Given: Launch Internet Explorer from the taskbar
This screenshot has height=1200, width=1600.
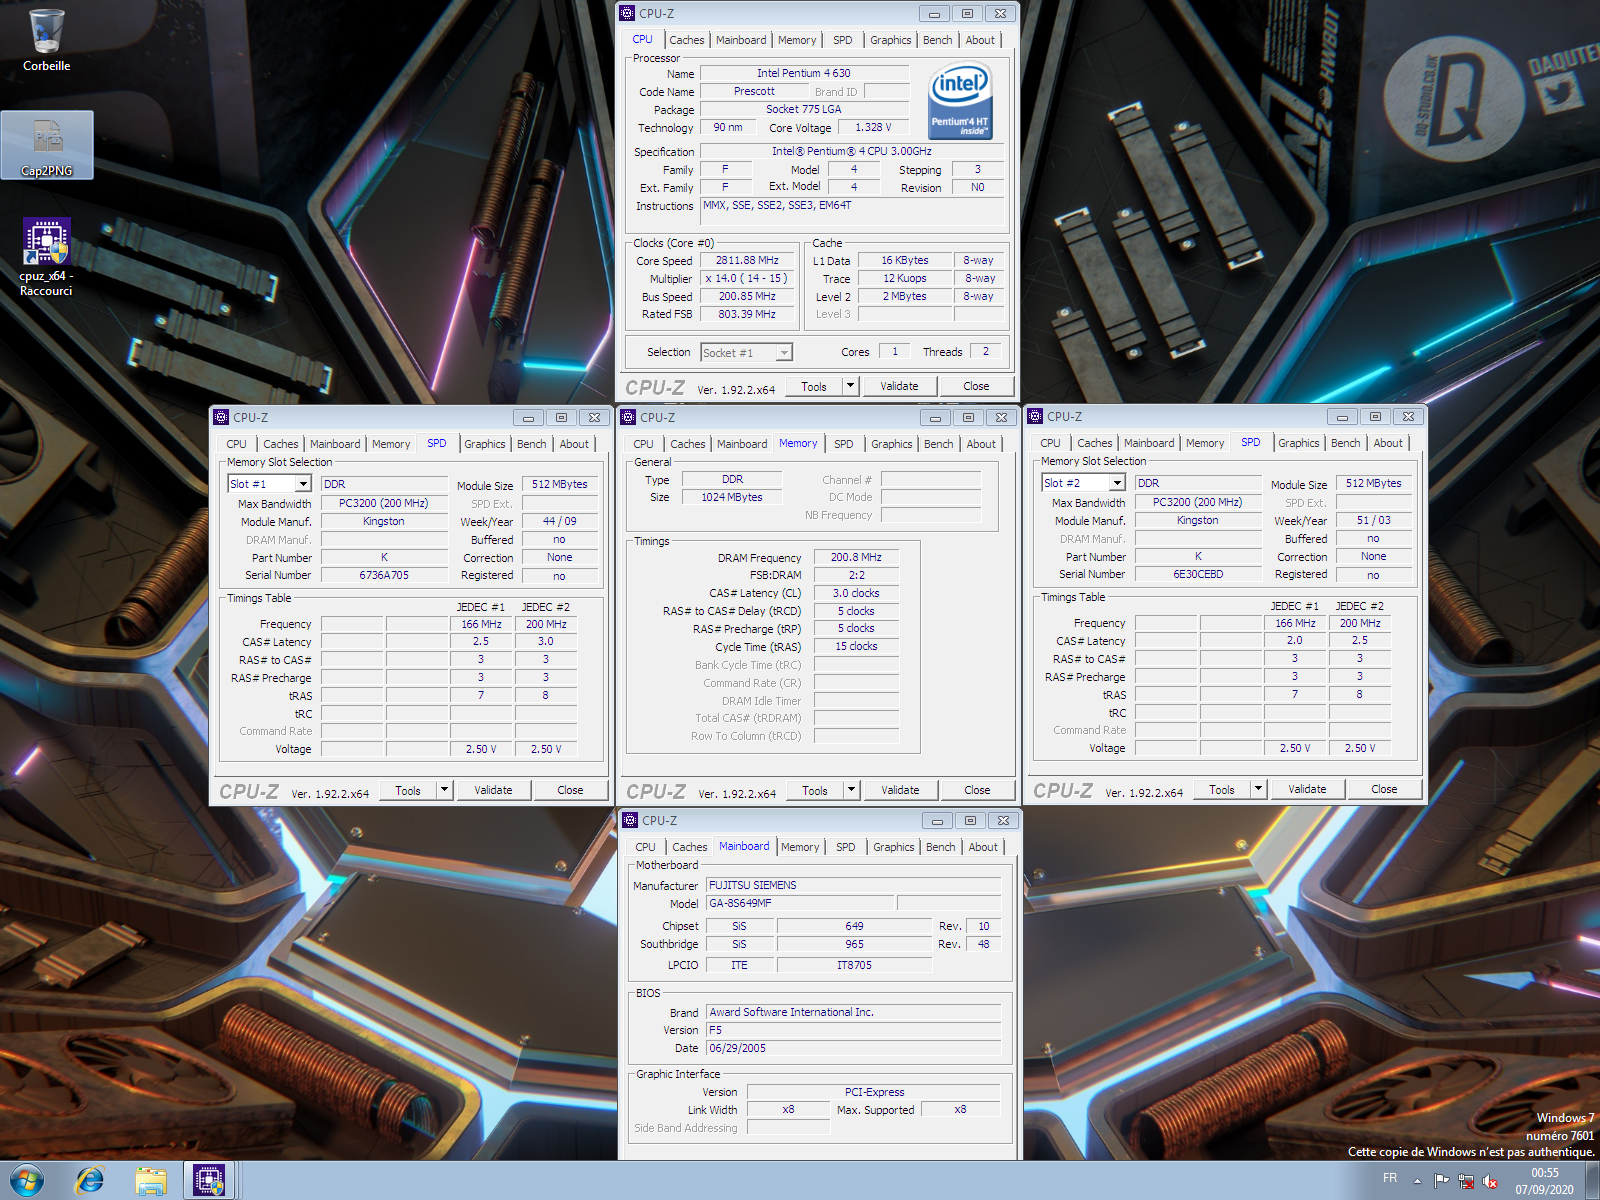Looking at the screenshot, I should pos(90,1181).
